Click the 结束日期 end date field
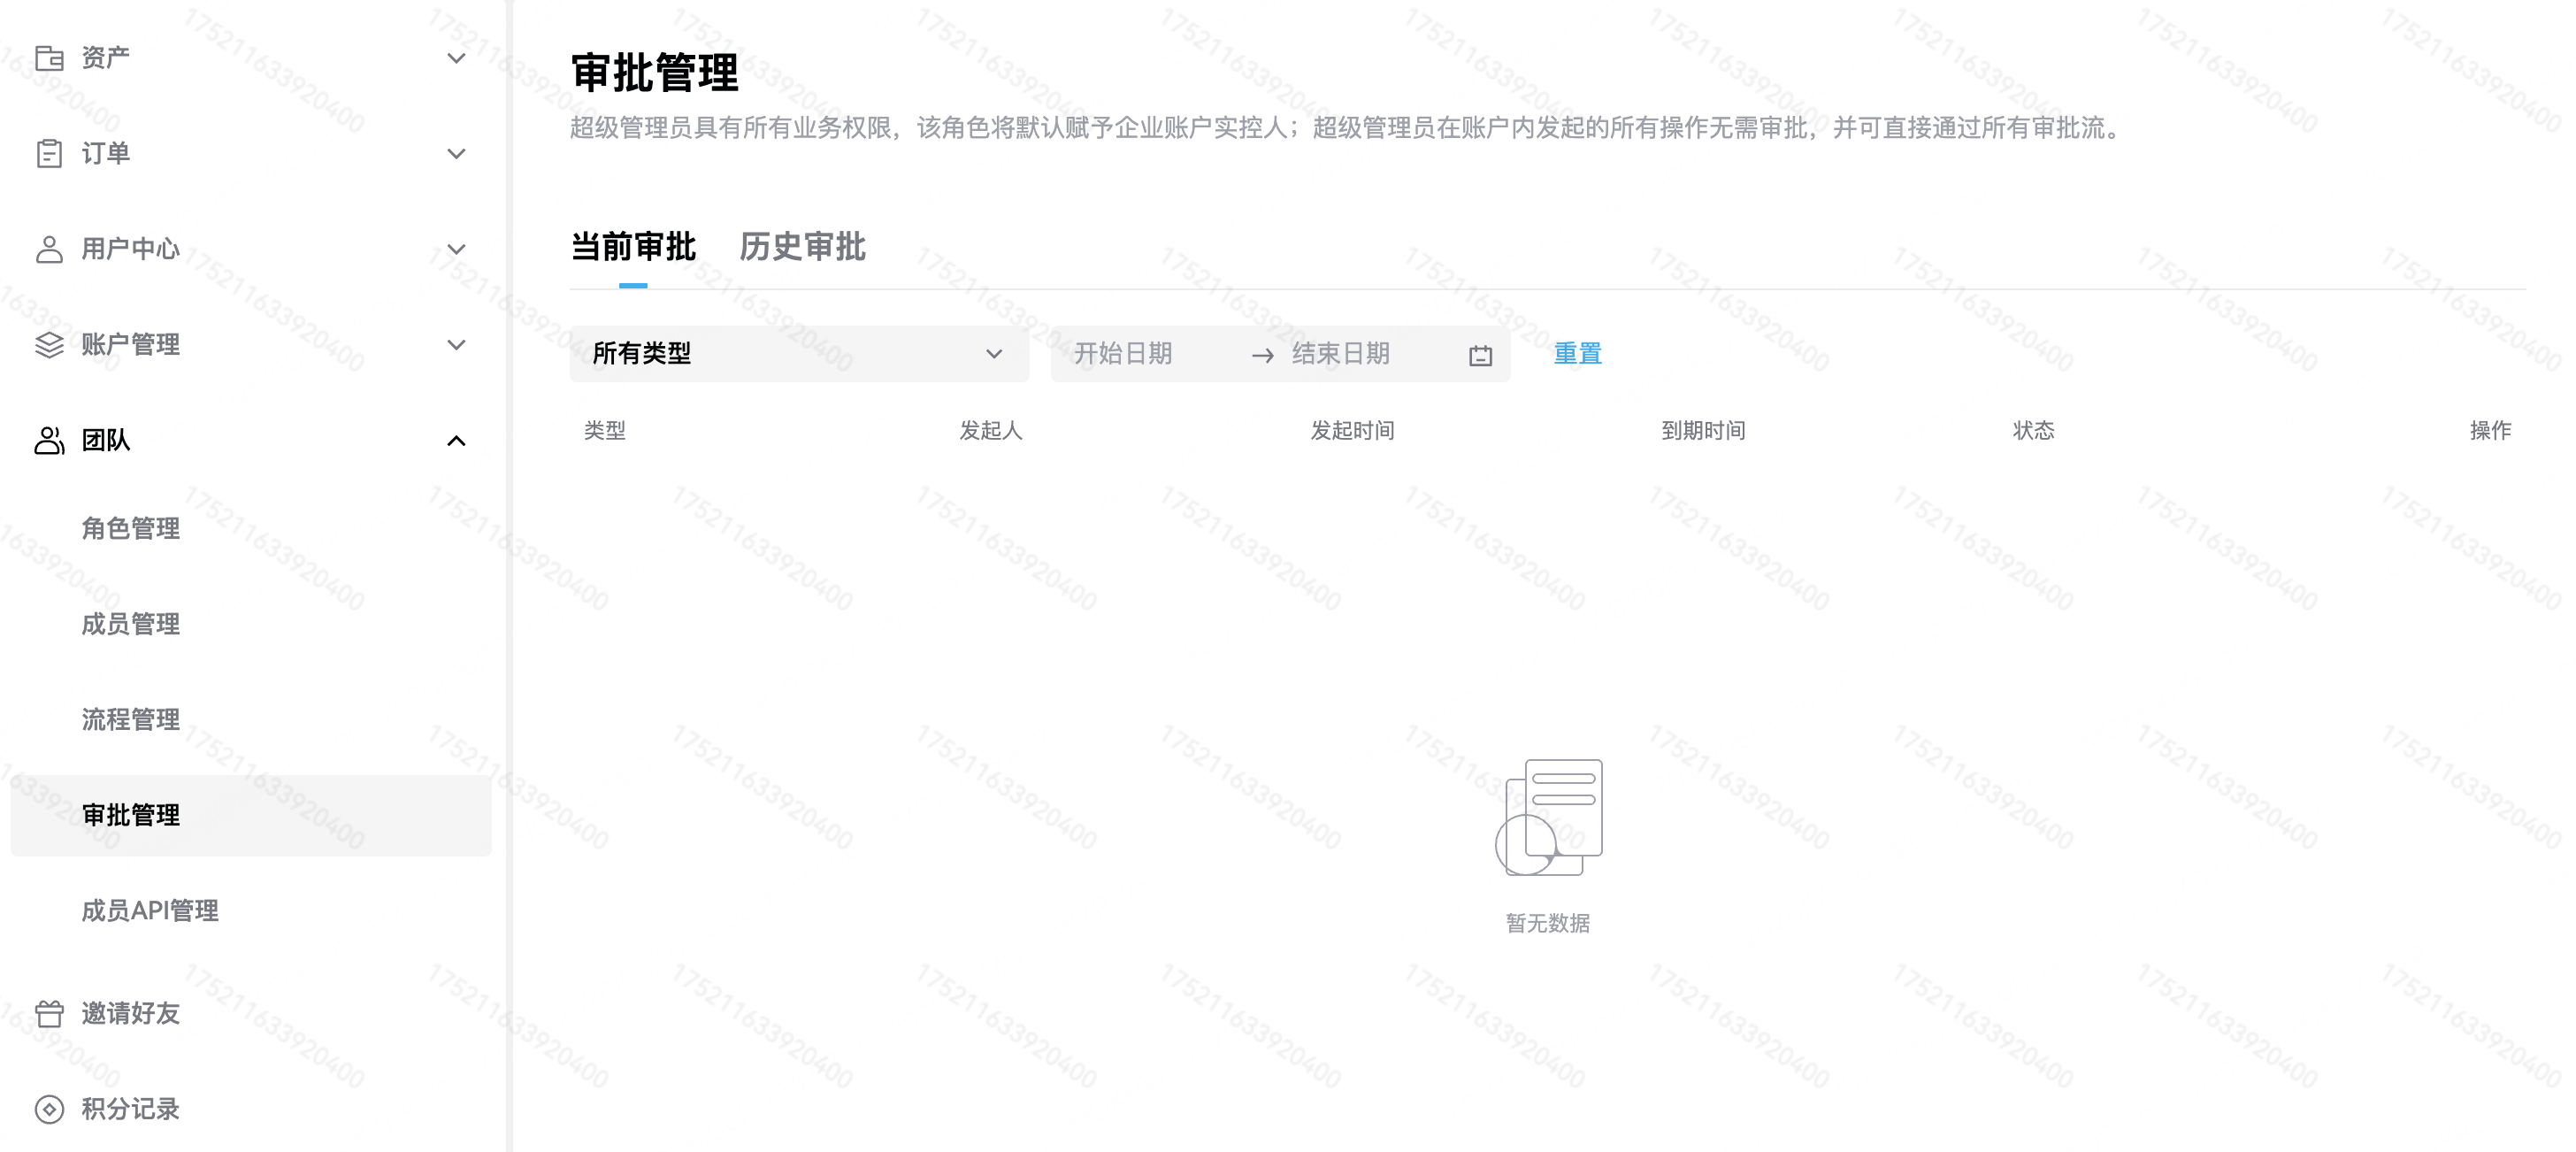Image resolution: width=2576 pixels, height=1152 pixels. click(1341, 354)
